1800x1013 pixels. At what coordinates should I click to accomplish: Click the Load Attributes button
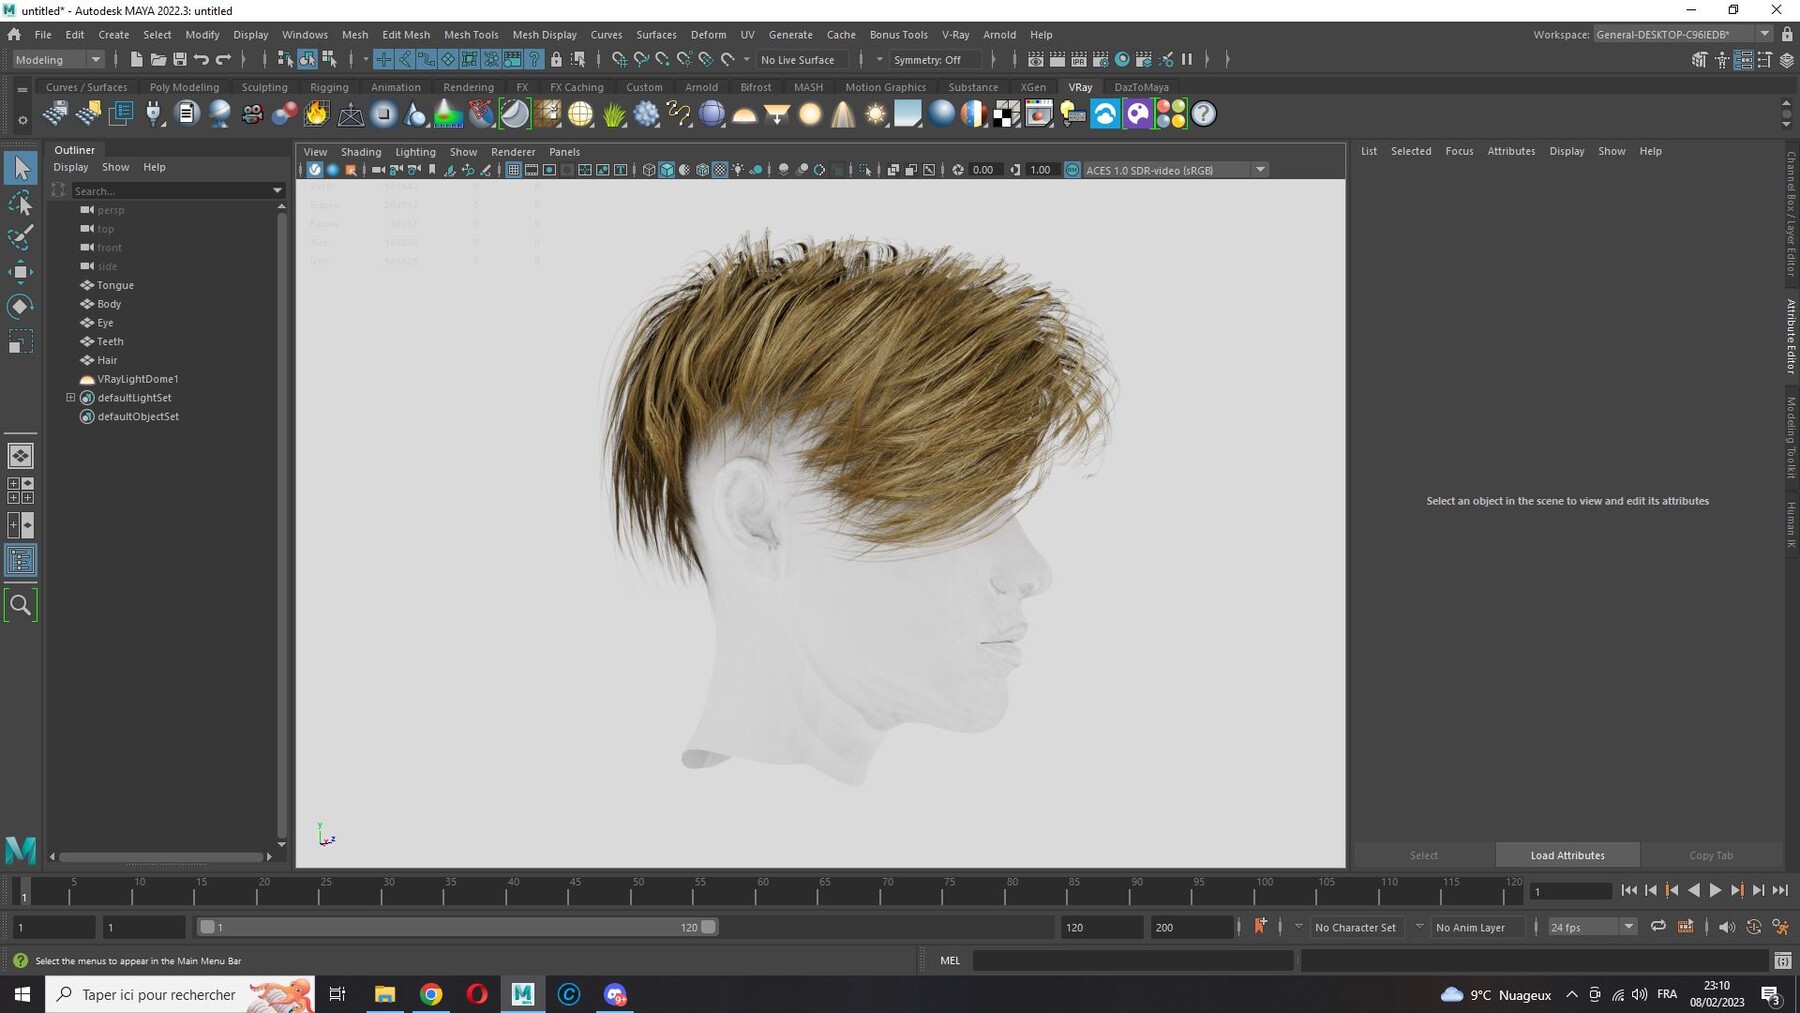coord(1567,855)
